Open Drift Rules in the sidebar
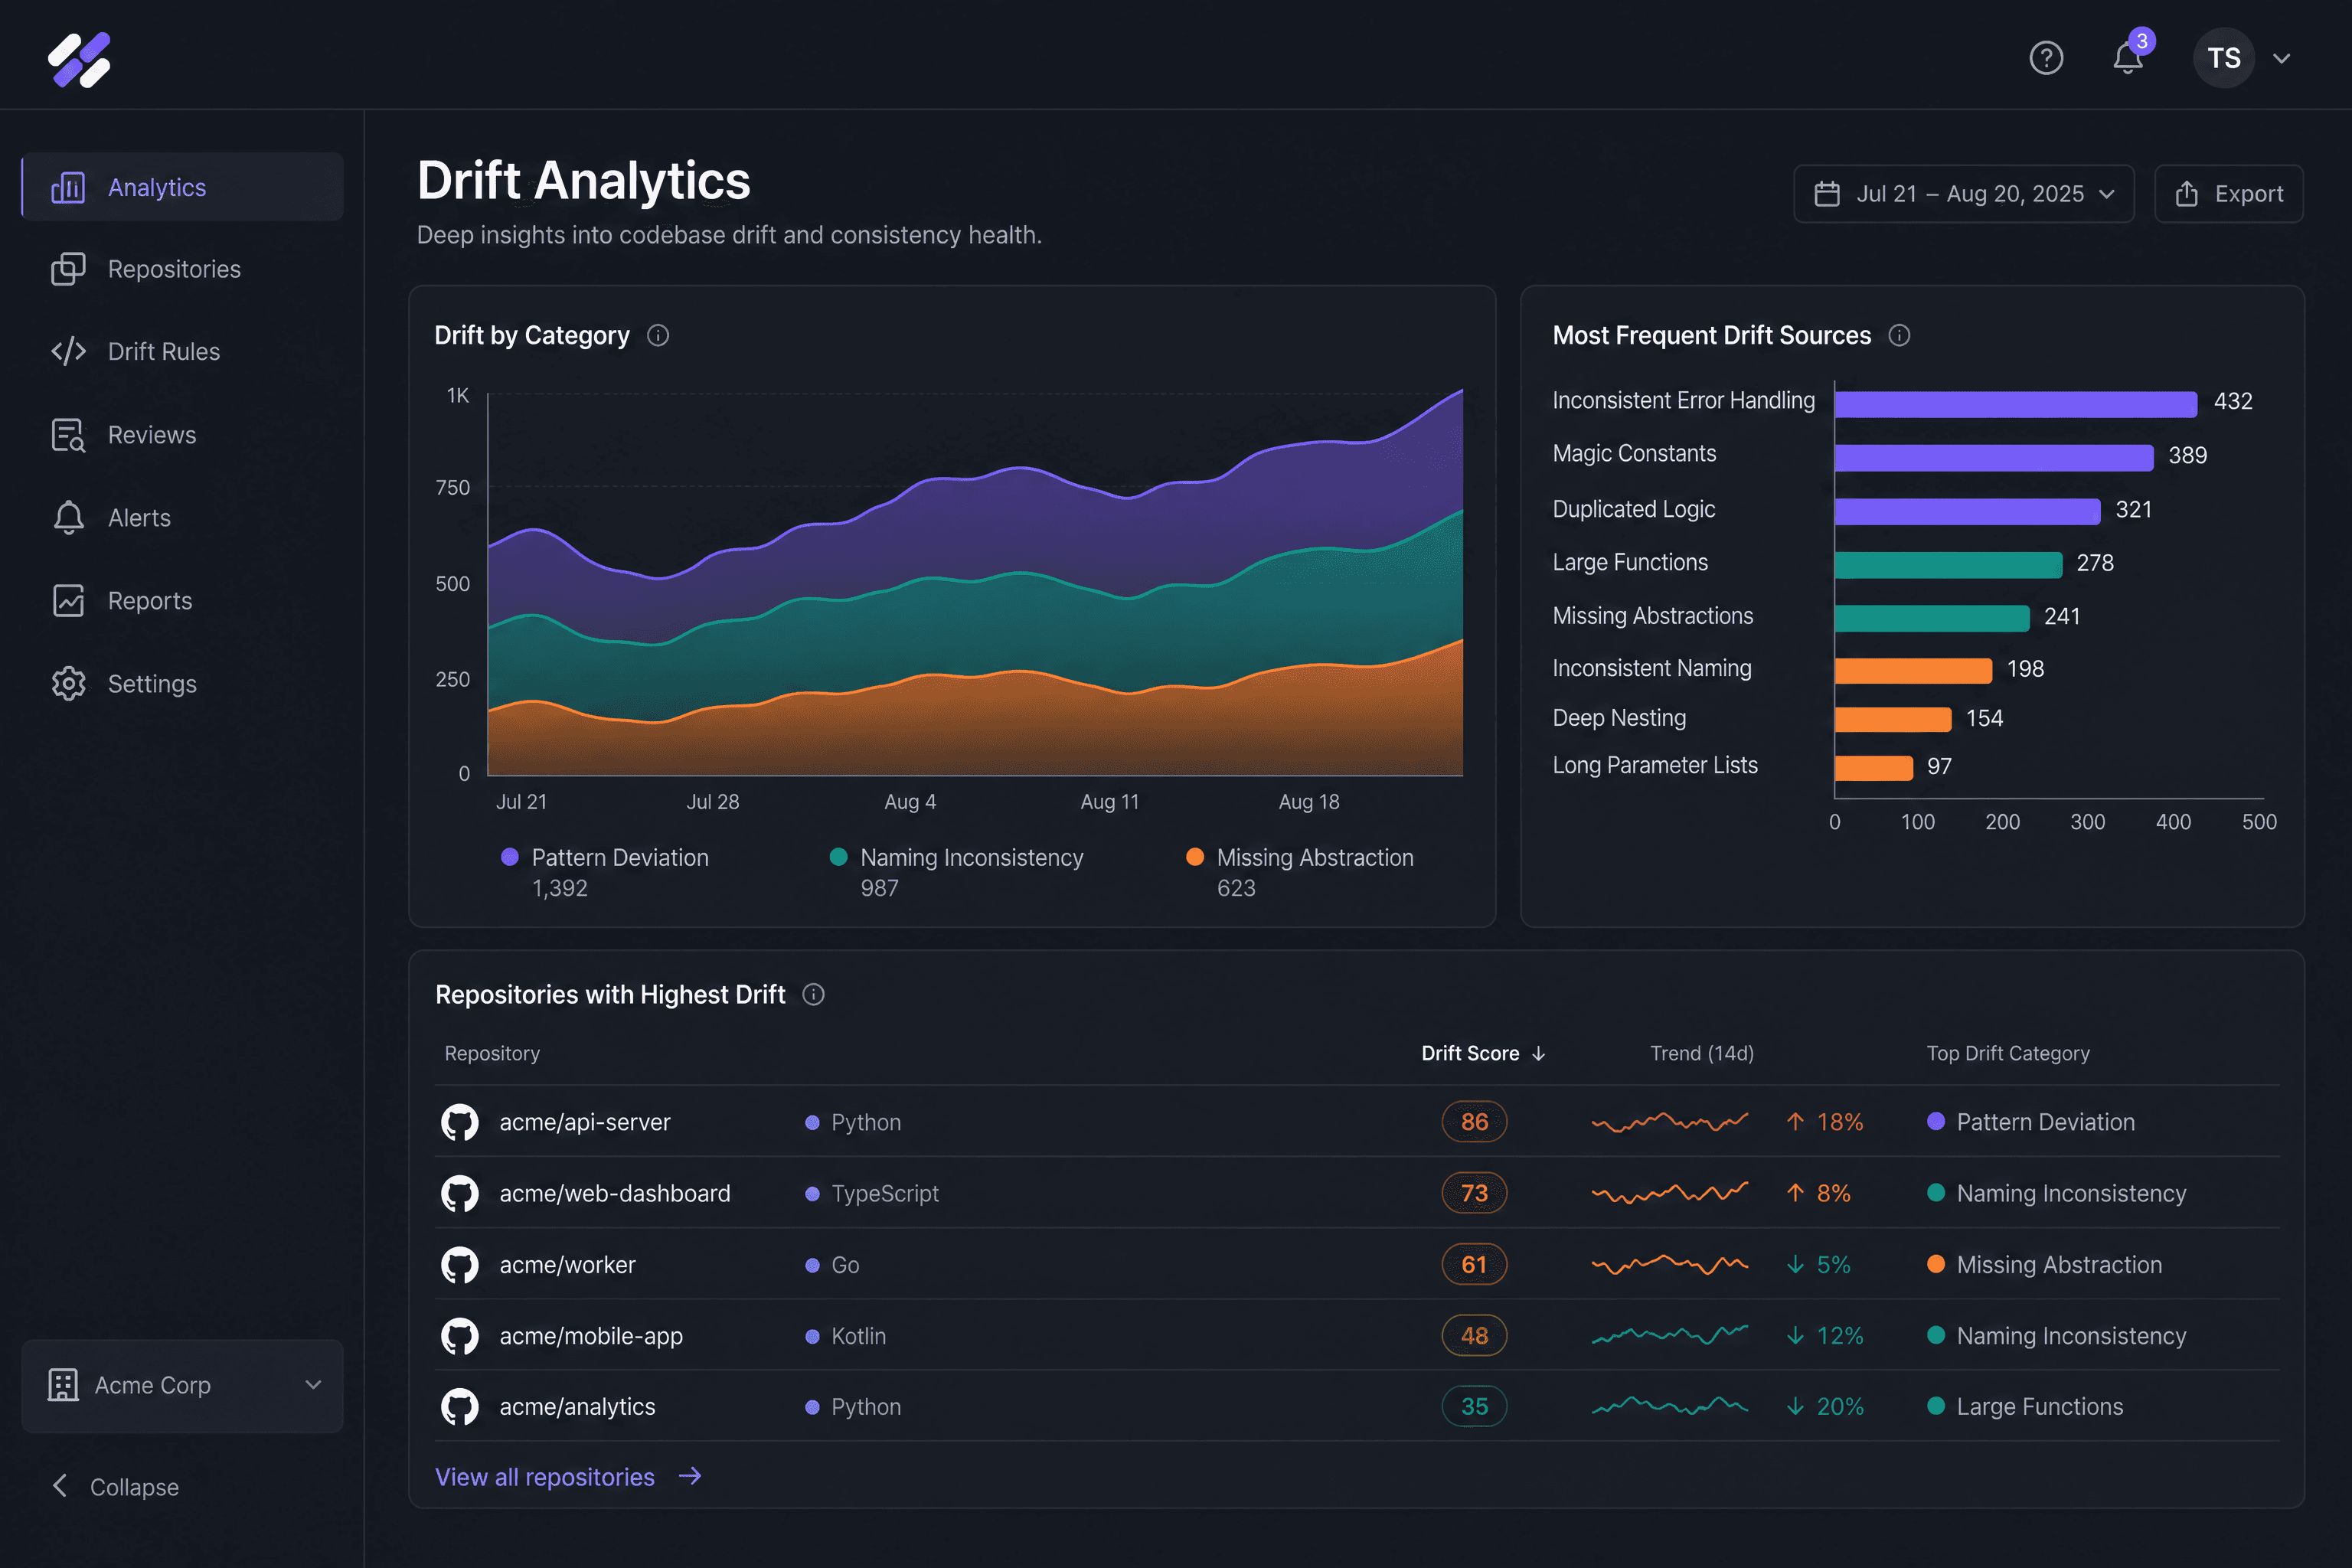 pos(182,351)
